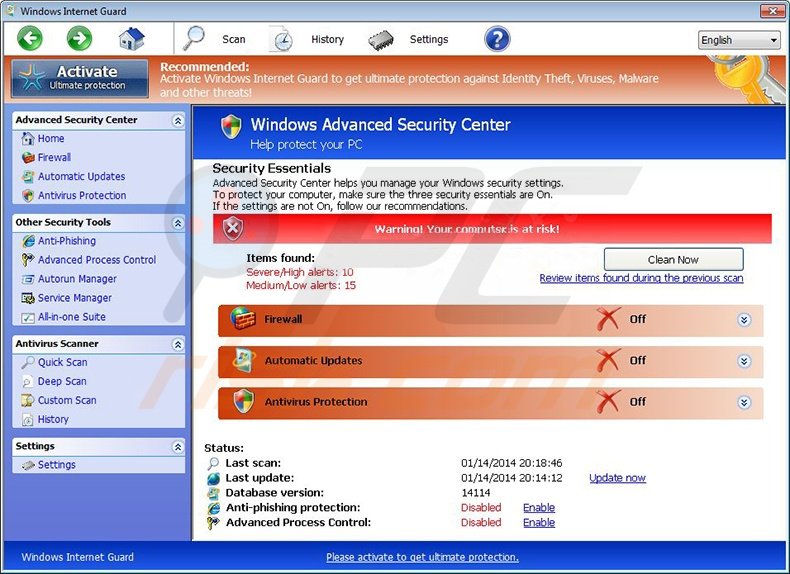Select All-in-one Suite in sidebar
The image size is (790, 574).
coord(72,317)
